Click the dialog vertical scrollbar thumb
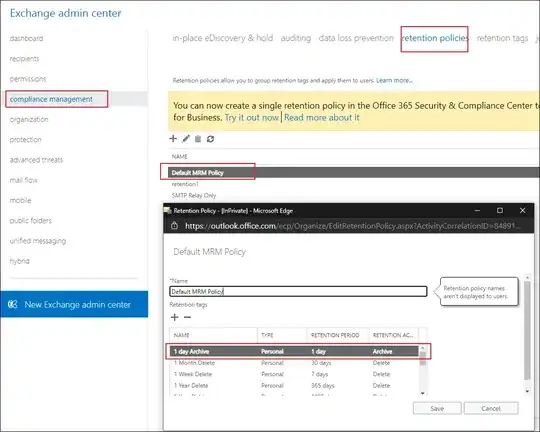 coord(527,330)
